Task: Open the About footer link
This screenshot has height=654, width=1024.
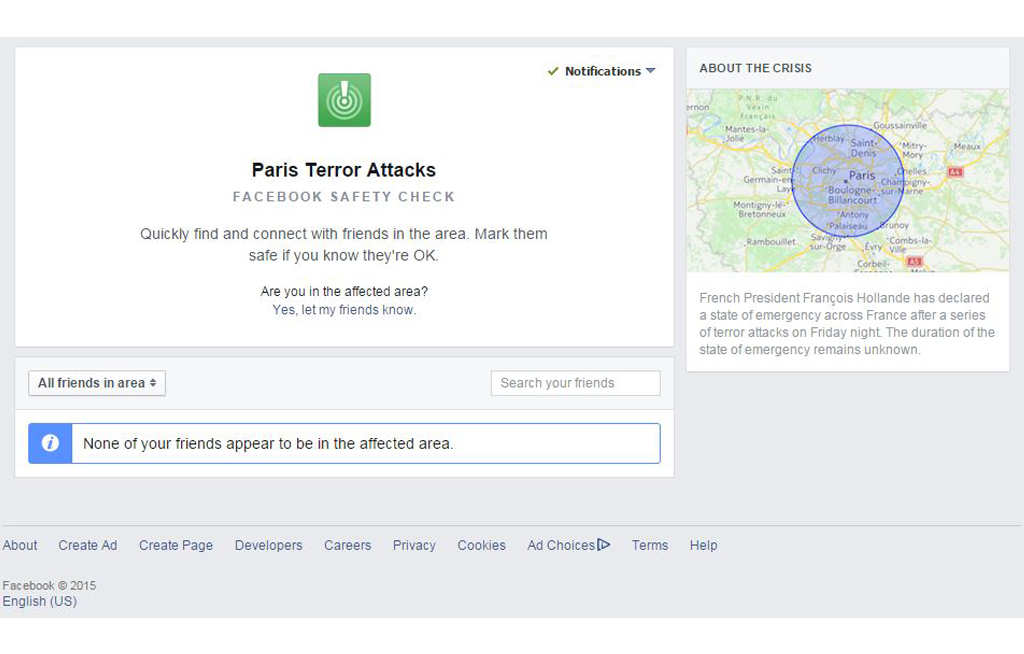Action: (x=20, y=545)
